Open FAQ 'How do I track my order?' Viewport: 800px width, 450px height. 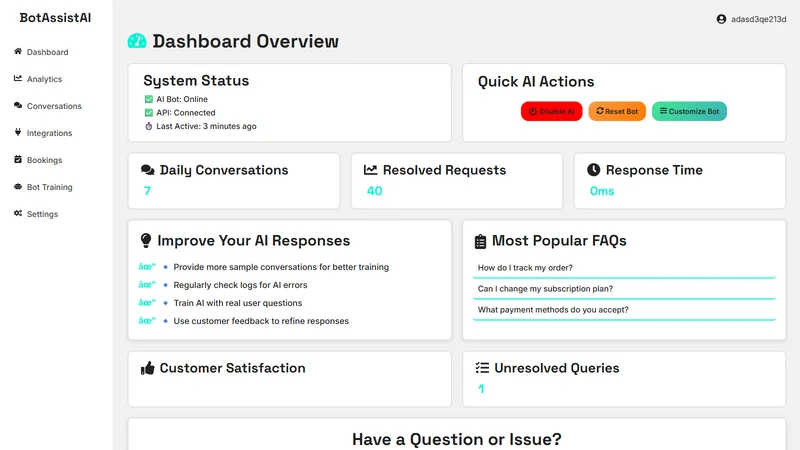click(624, 268)
